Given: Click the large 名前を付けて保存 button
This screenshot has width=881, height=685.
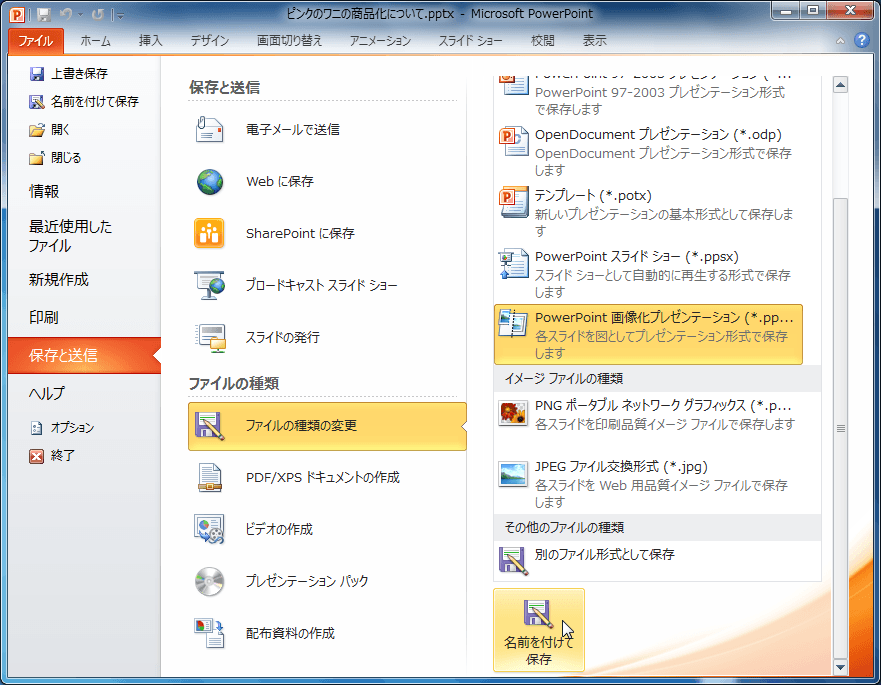Looking at the screenshot, I should pyautogui.click(x=539, y=630).
